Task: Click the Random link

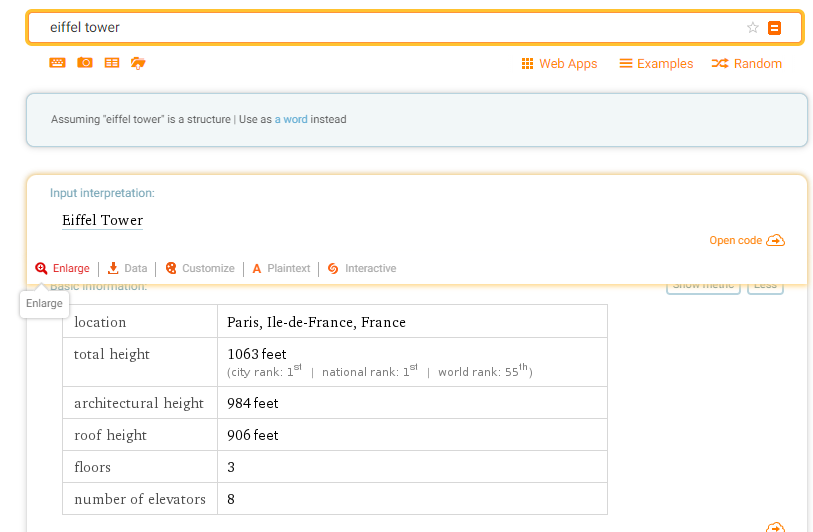Action: [x=747, y=64]
